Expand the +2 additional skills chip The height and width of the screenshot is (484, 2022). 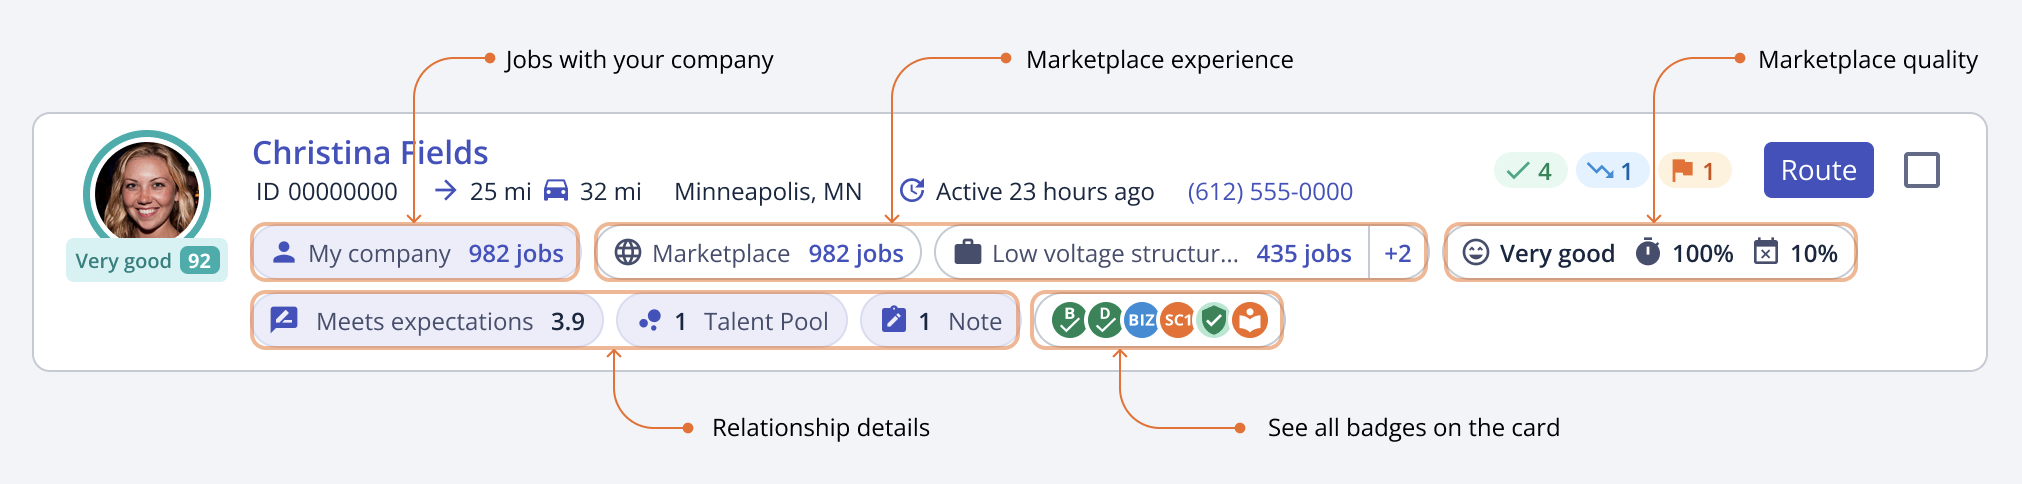pyautogui.click(x=1397, y=254)
